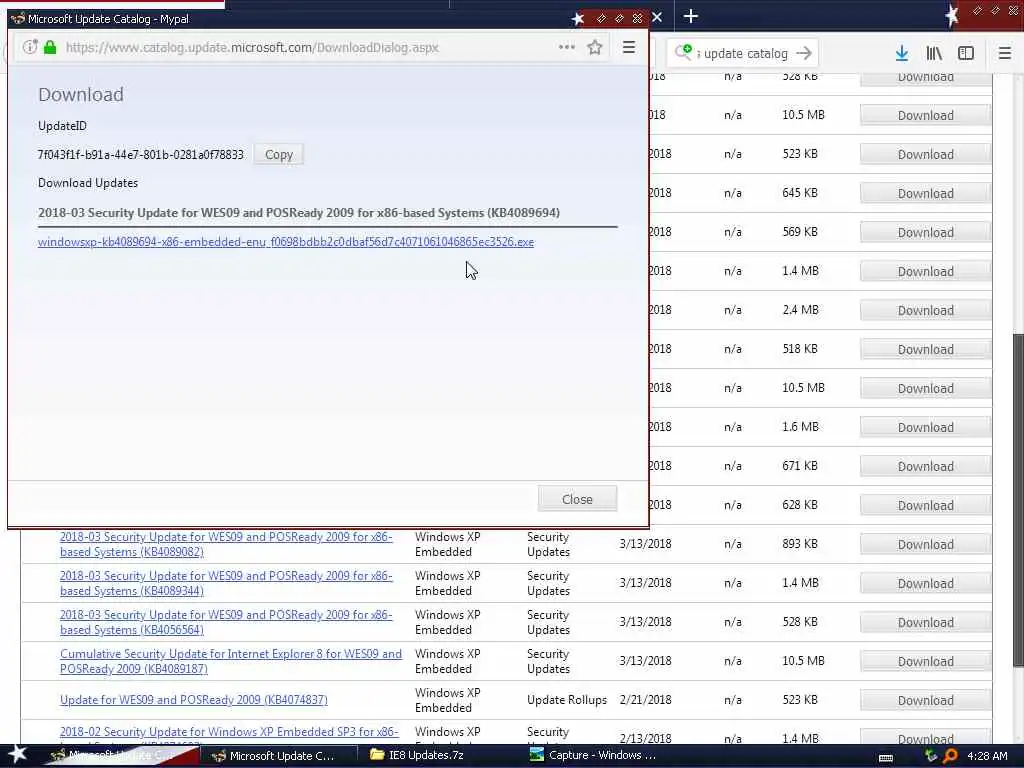This screenshot has height=768, width=1024.
Task: Click the search engine icon in search box
Action: click(684, 52)
